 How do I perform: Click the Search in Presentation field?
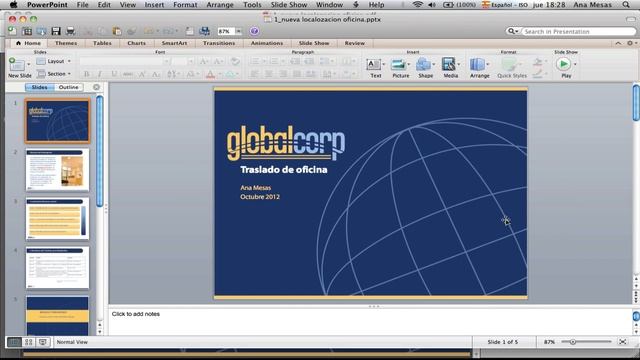578,31
